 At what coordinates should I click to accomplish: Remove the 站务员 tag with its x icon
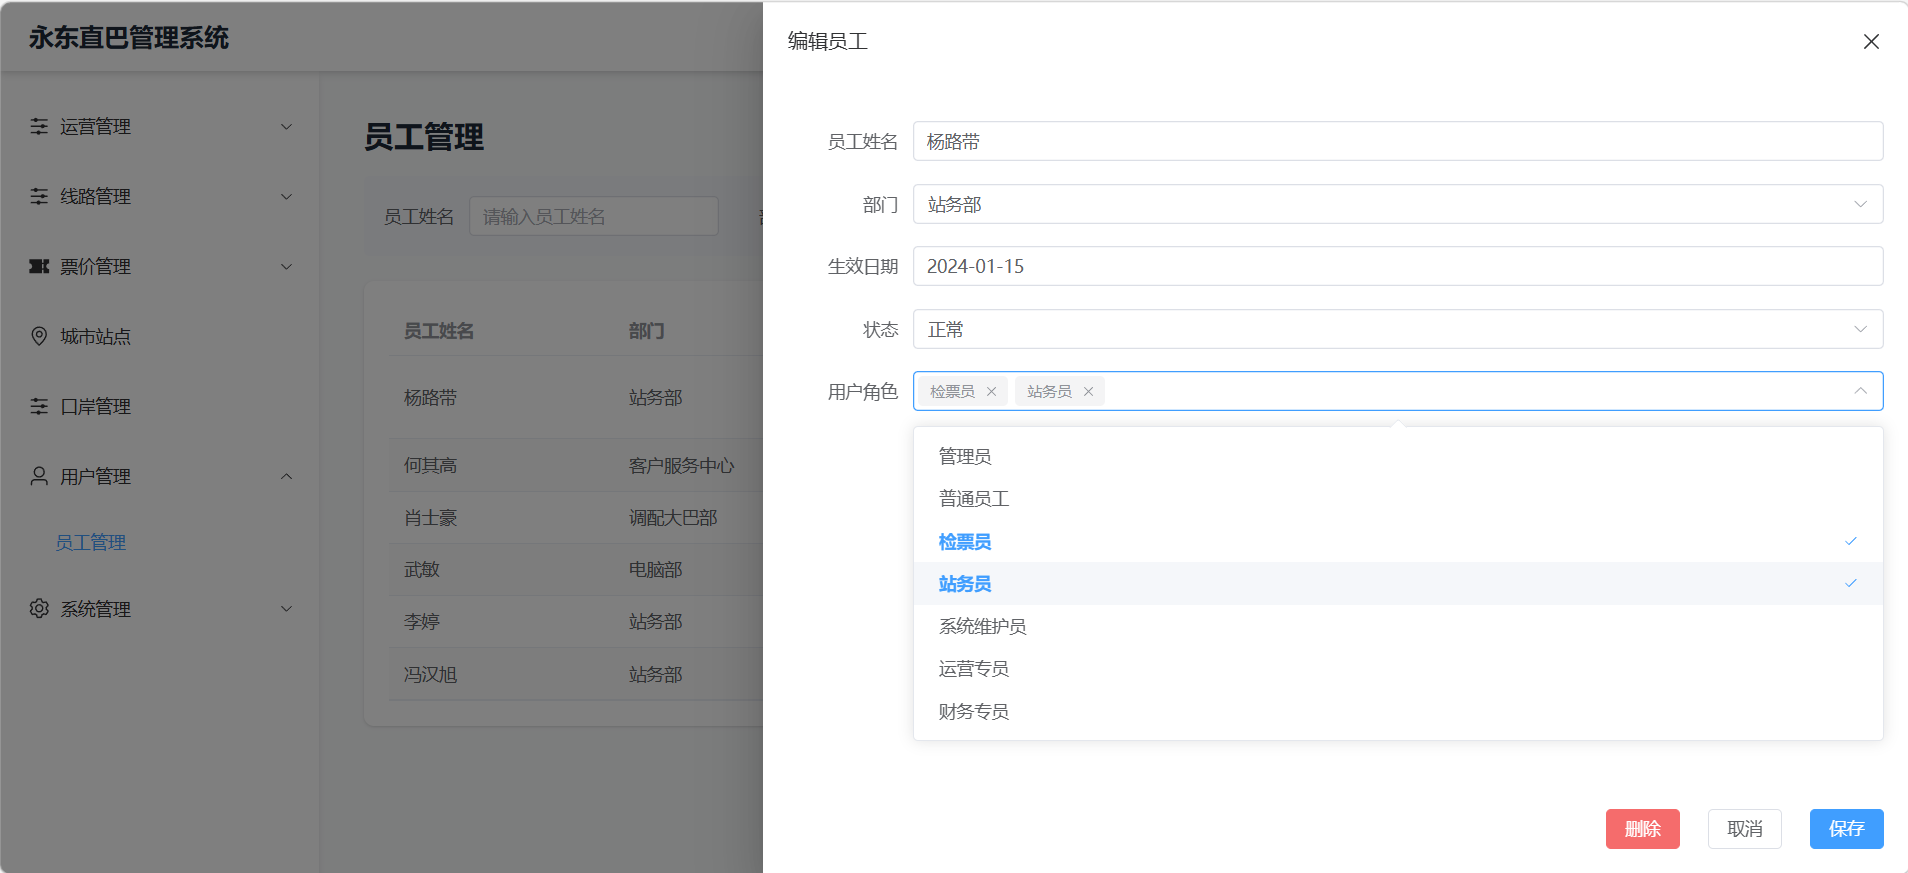(x=1088, y=392)
